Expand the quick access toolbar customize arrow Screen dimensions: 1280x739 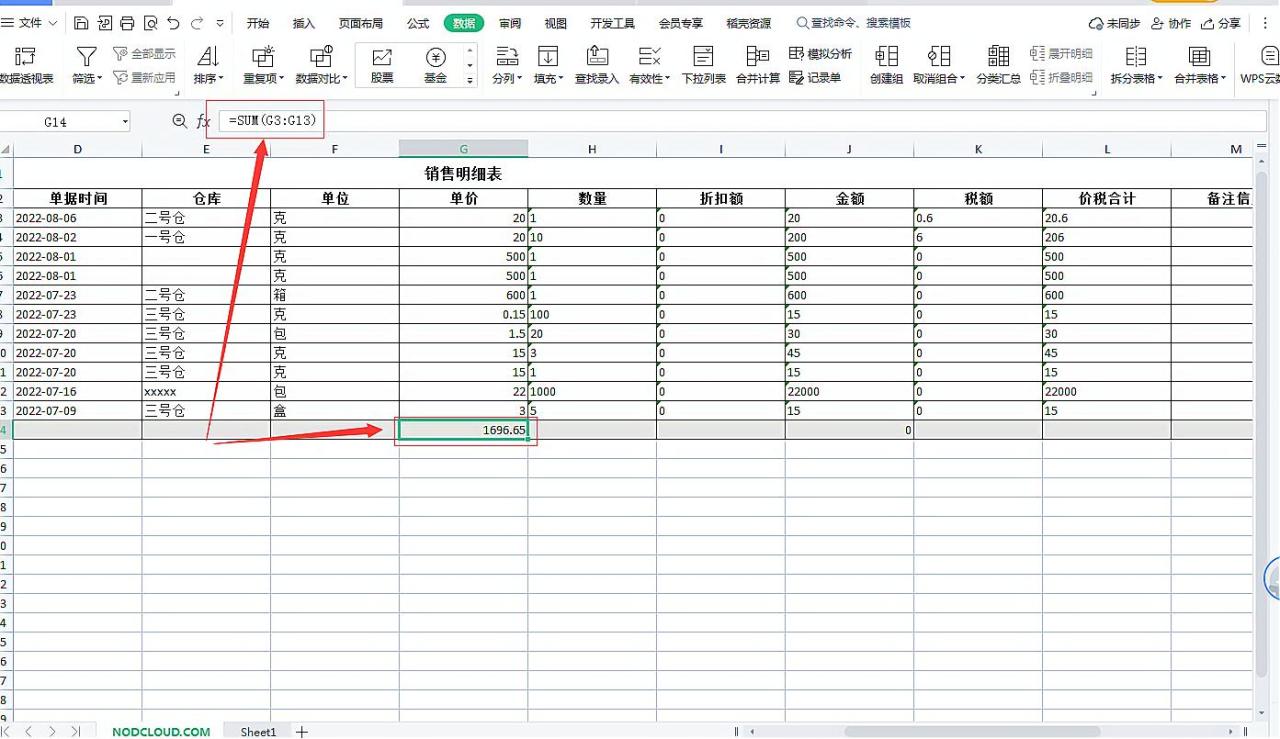click(x=220, y=23)
